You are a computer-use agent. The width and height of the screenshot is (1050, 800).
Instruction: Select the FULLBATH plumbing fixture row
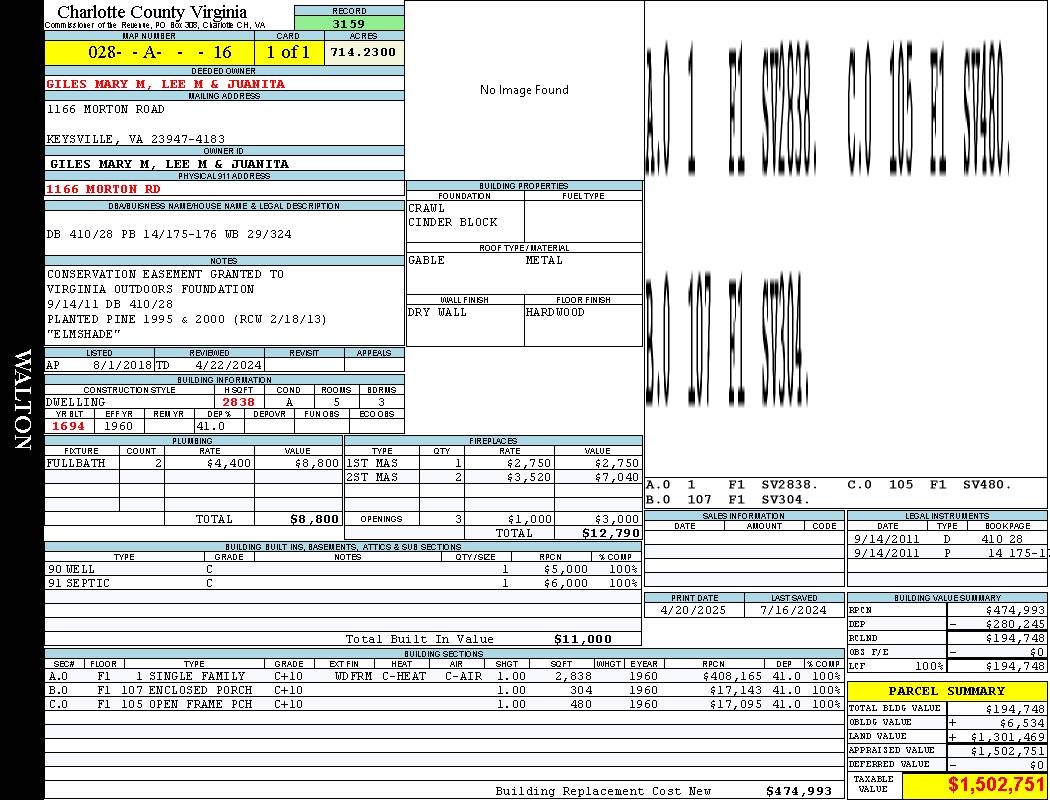pyautogui.click(x=194, y=463)
